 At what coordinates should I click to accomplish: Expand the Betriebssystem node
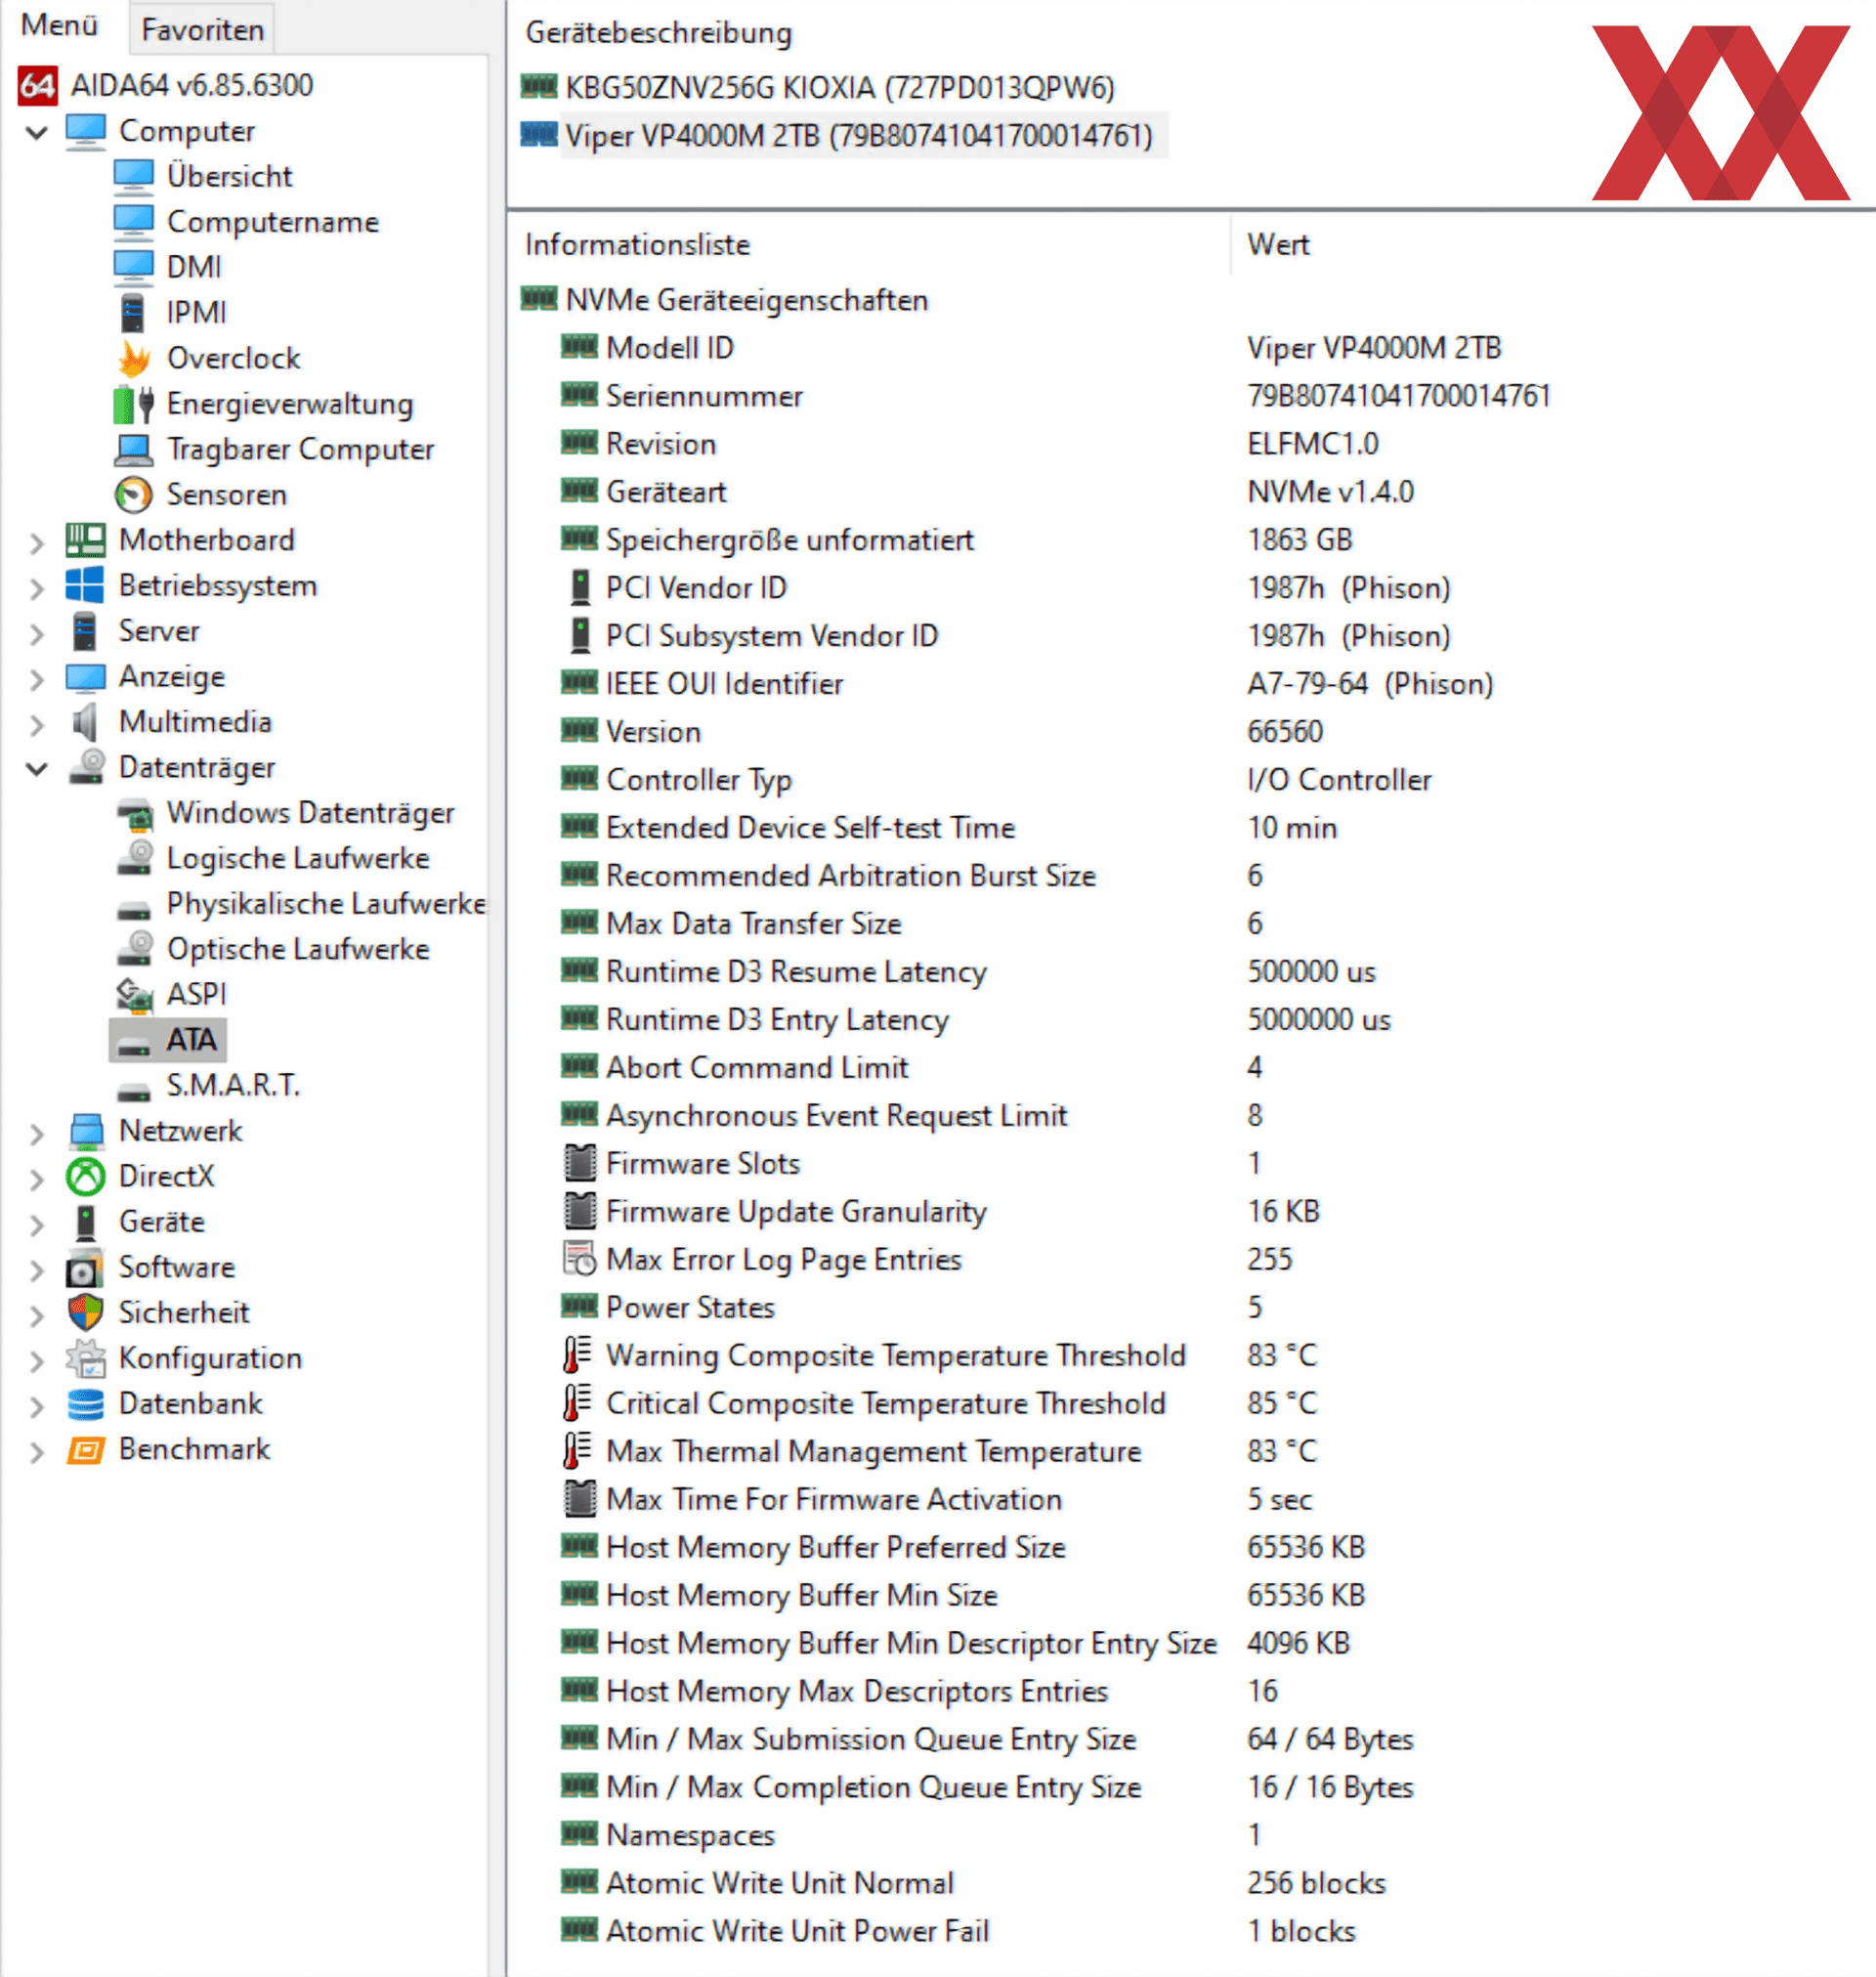[37, 587]
